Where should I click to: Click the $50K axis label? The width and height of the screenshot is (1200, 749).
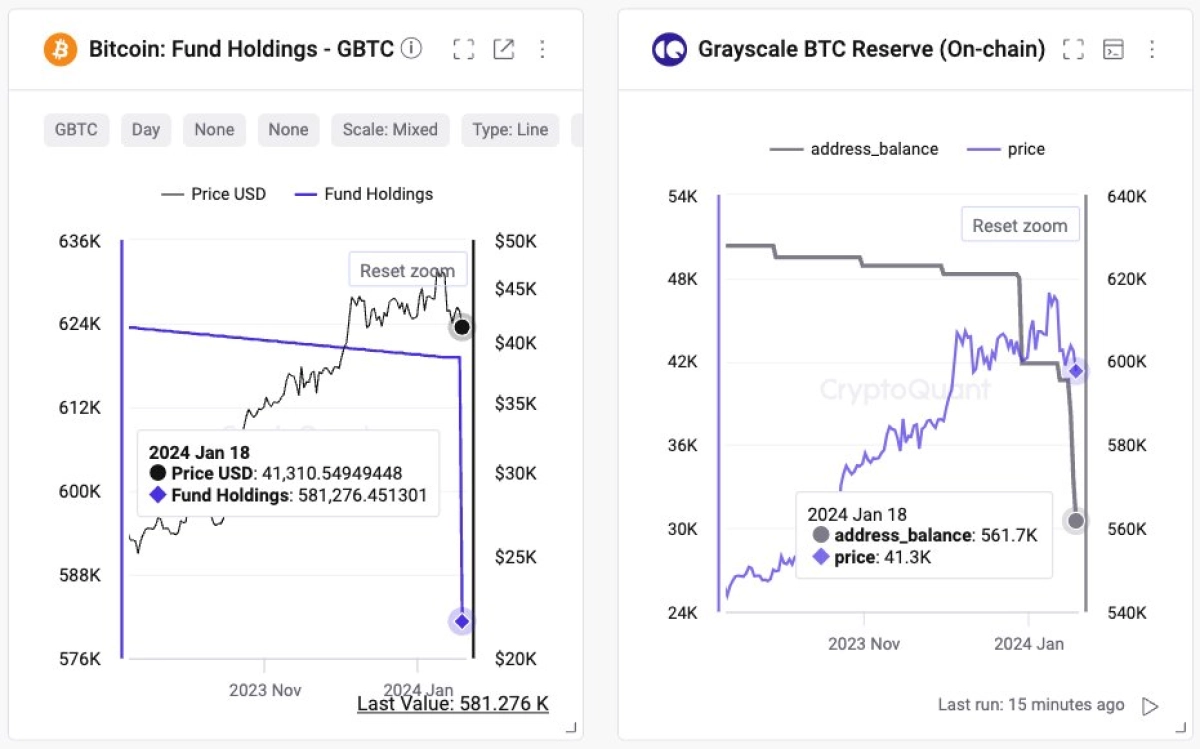(x=516, y=241)
